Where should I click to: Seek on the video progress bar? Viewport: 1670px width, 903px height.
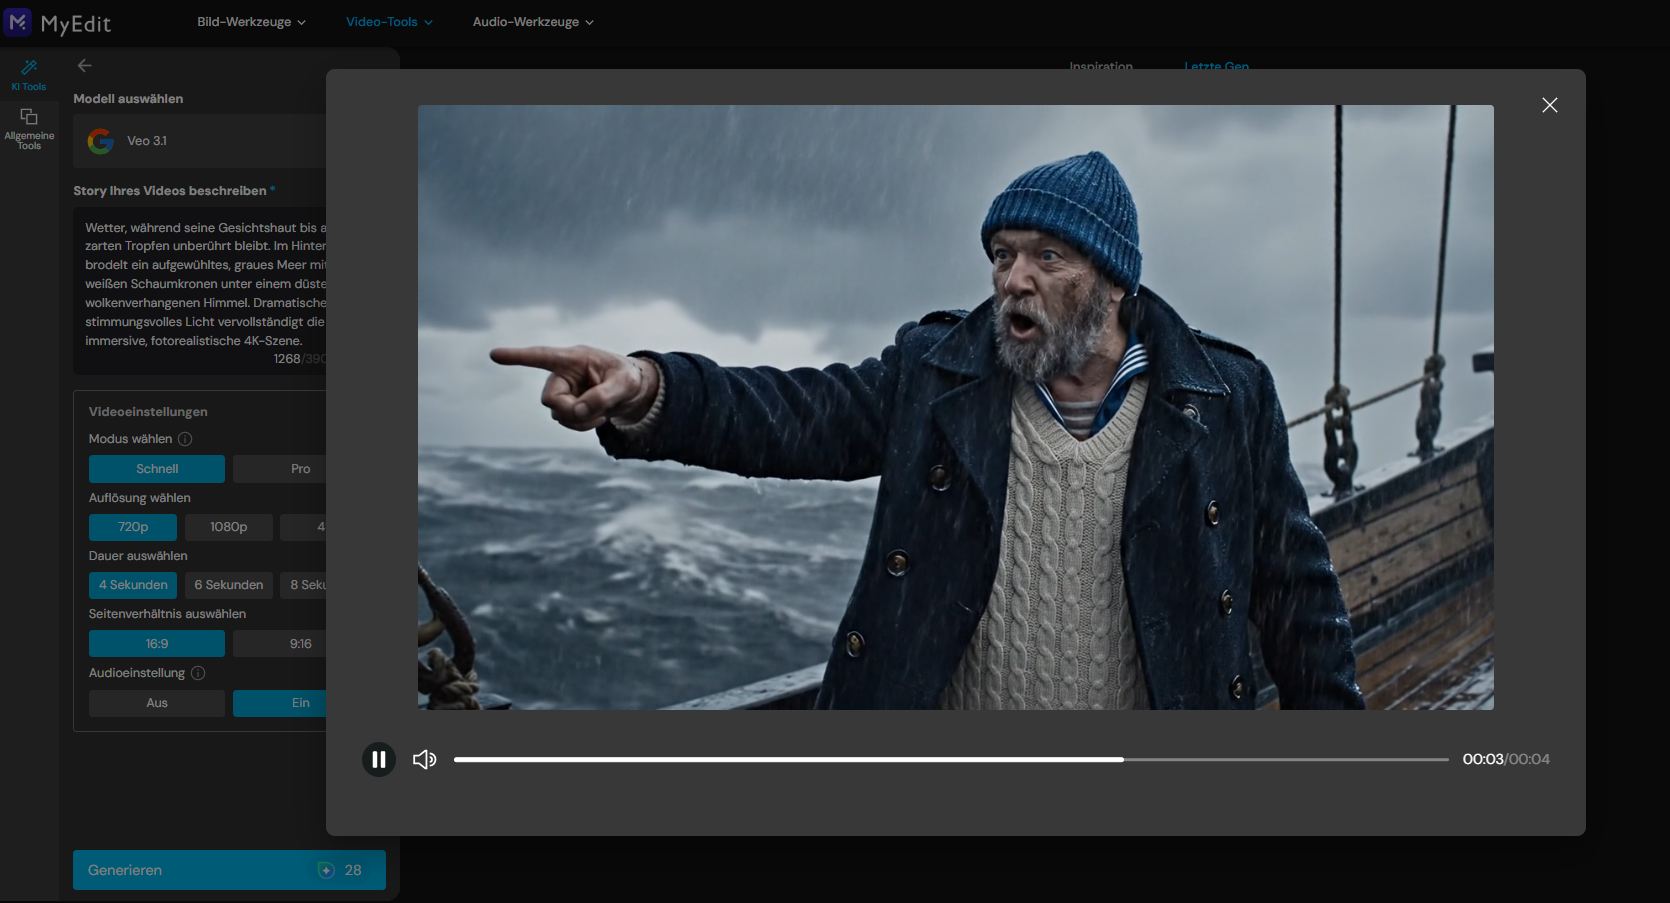click(x=951, y=759)
